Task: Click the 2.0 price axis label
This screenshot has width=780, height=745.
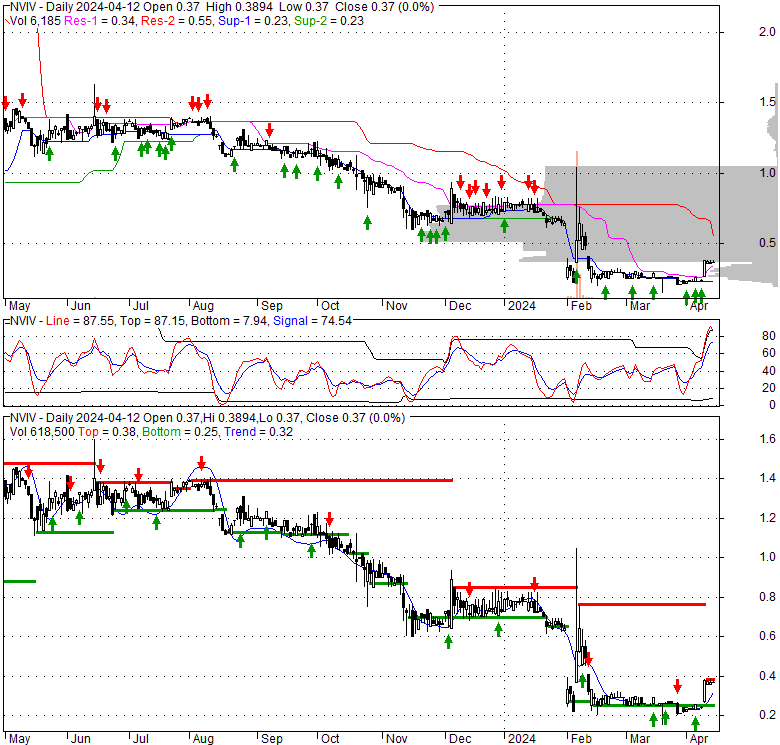Action: click(x=767, y=32)
